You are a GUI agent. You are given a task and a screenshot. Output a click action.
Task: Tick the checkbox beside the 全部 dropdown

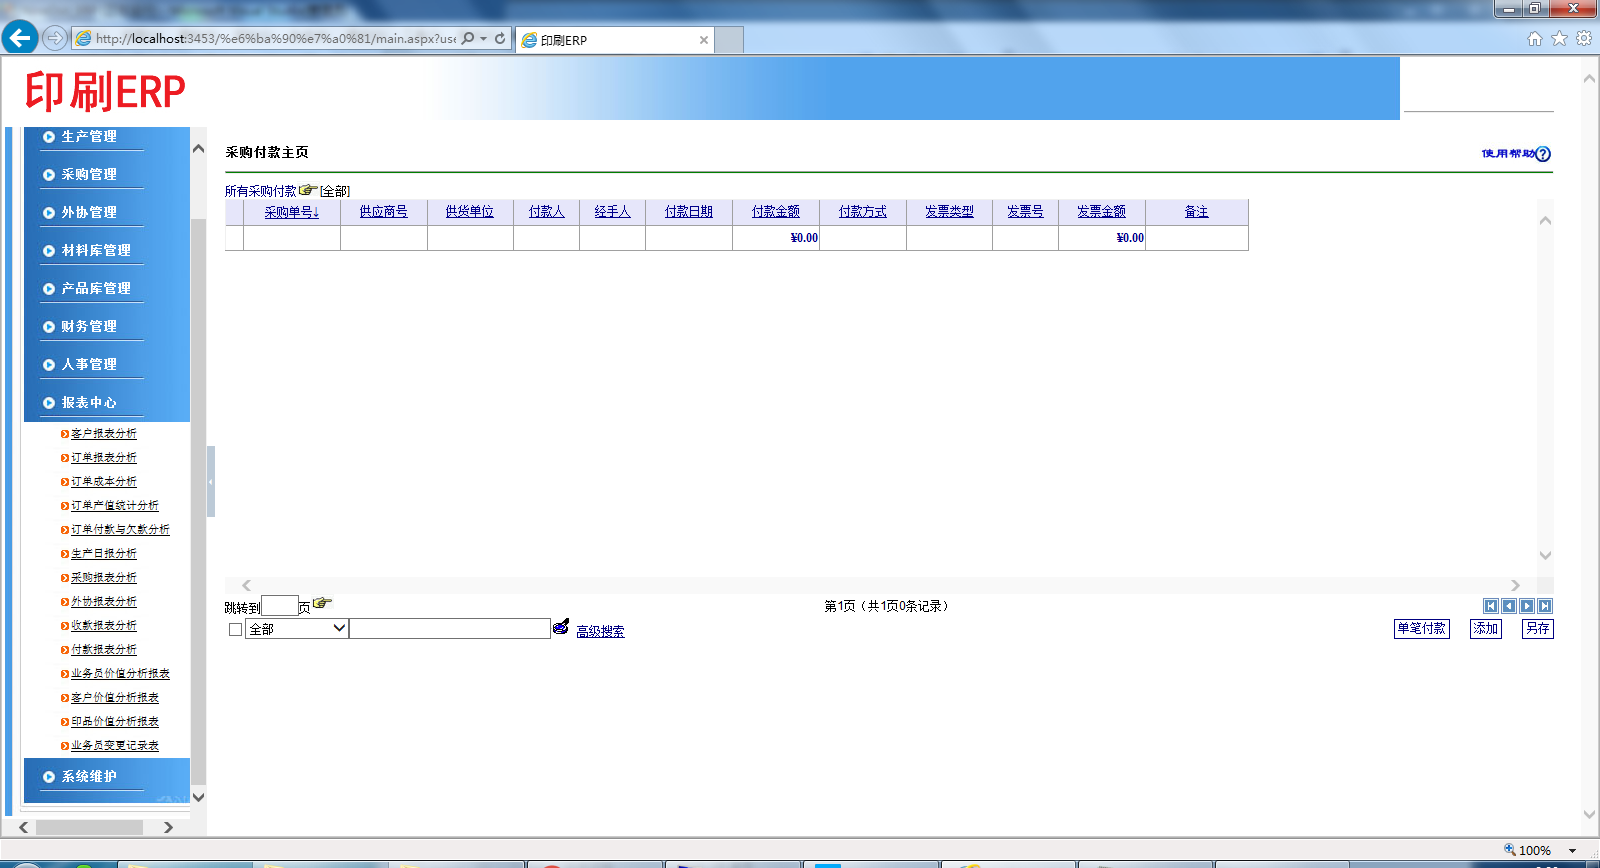(x=236, y=630)
